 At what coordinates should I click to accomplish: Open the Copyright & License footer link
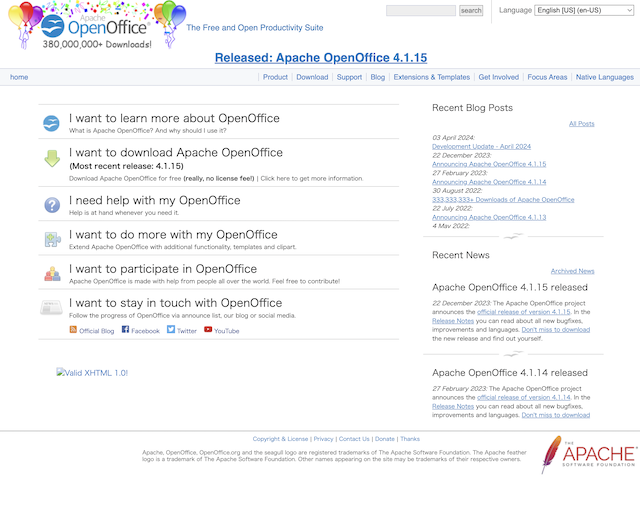tap(280, 439)
